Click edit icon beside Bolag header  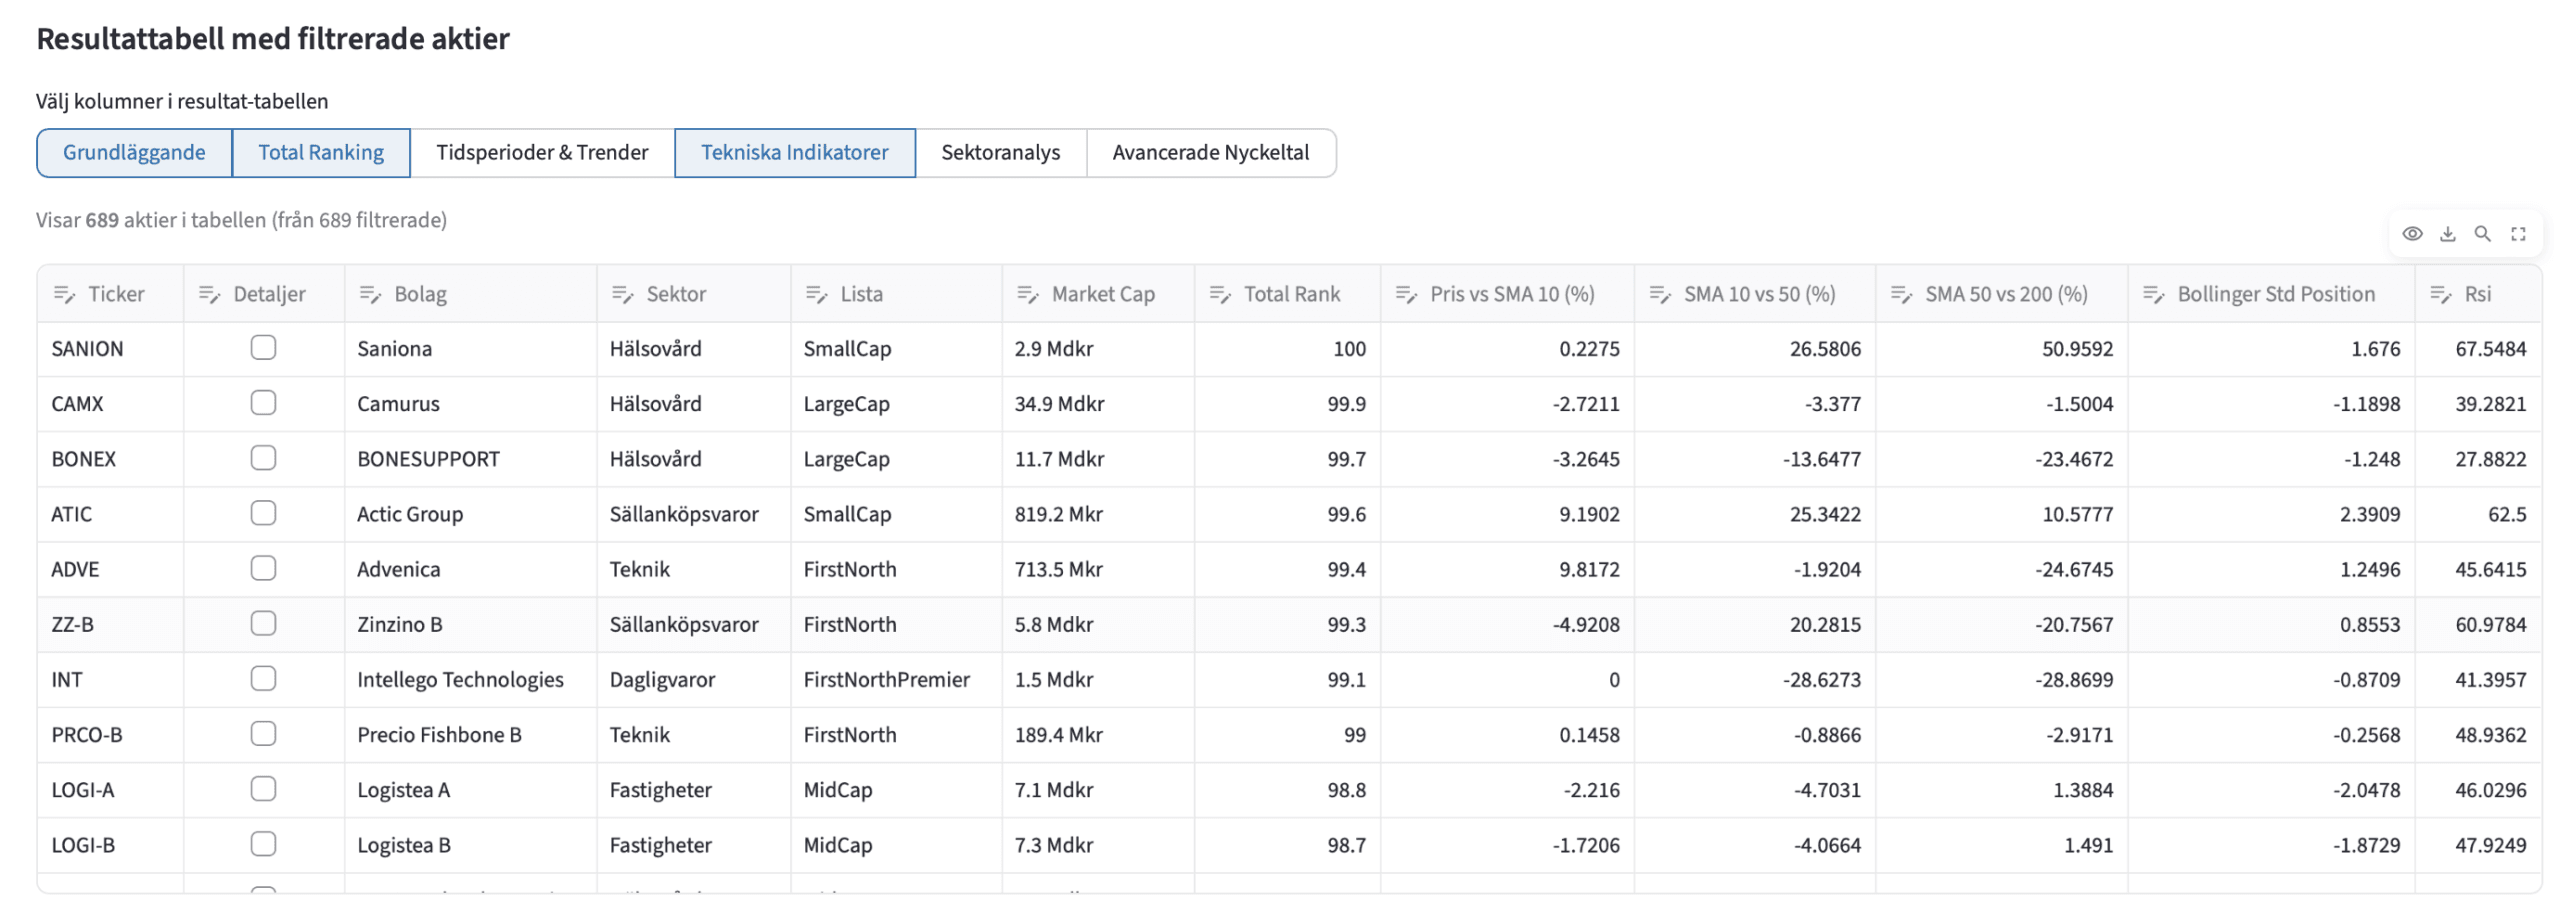tap(370, 294)
